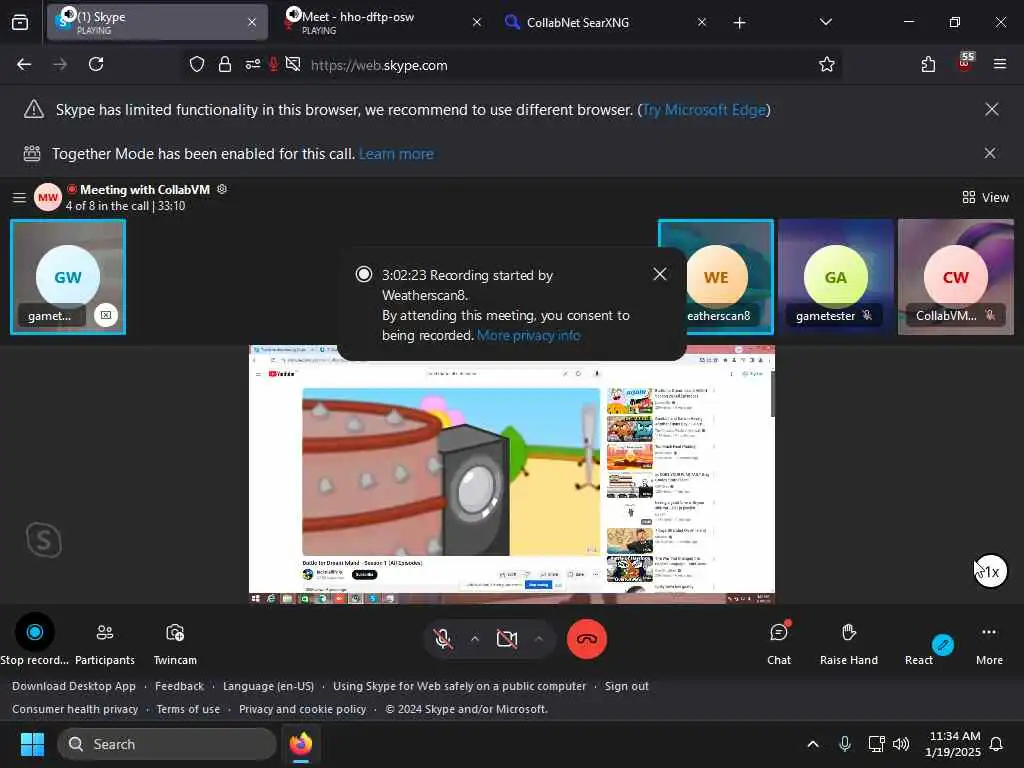Close the Skype browser tab
Screen dimensions: 1024x768
[x=252, y=22]
